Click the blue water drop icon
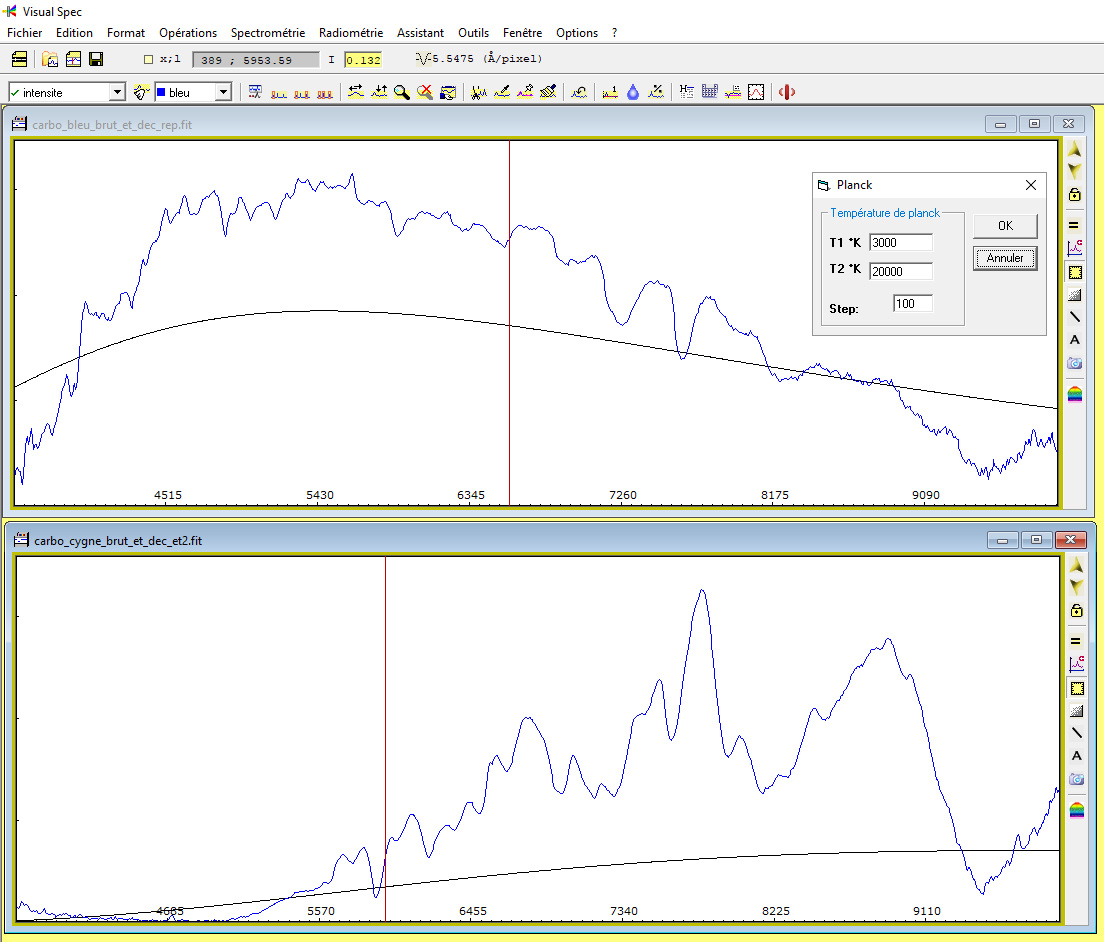This screenshot has height=942, width=1104. point(633,92)
